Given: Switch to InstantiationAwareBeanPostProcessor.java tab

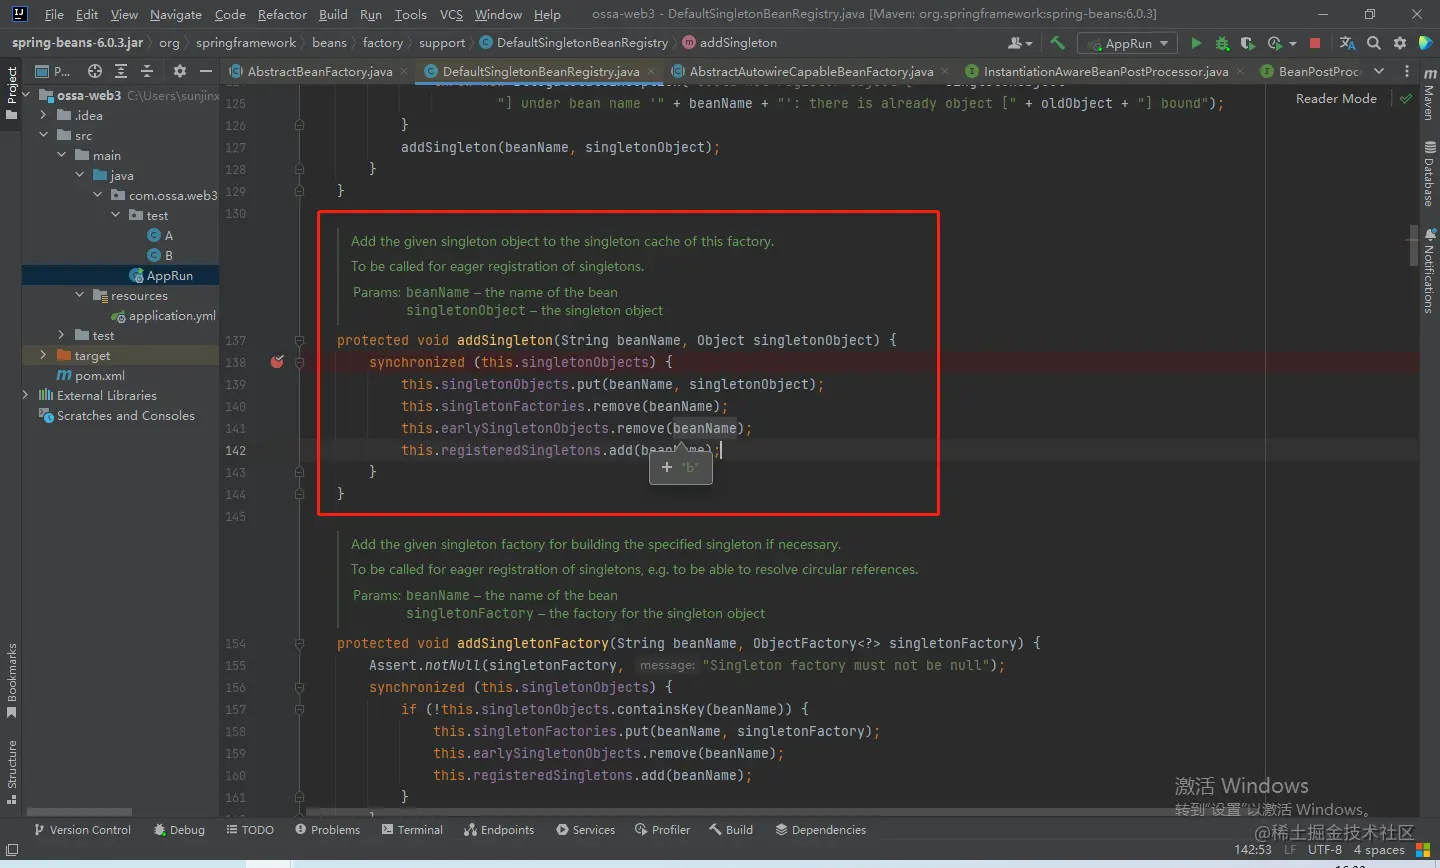Looking at the screenshot, I should (1105, 71).
